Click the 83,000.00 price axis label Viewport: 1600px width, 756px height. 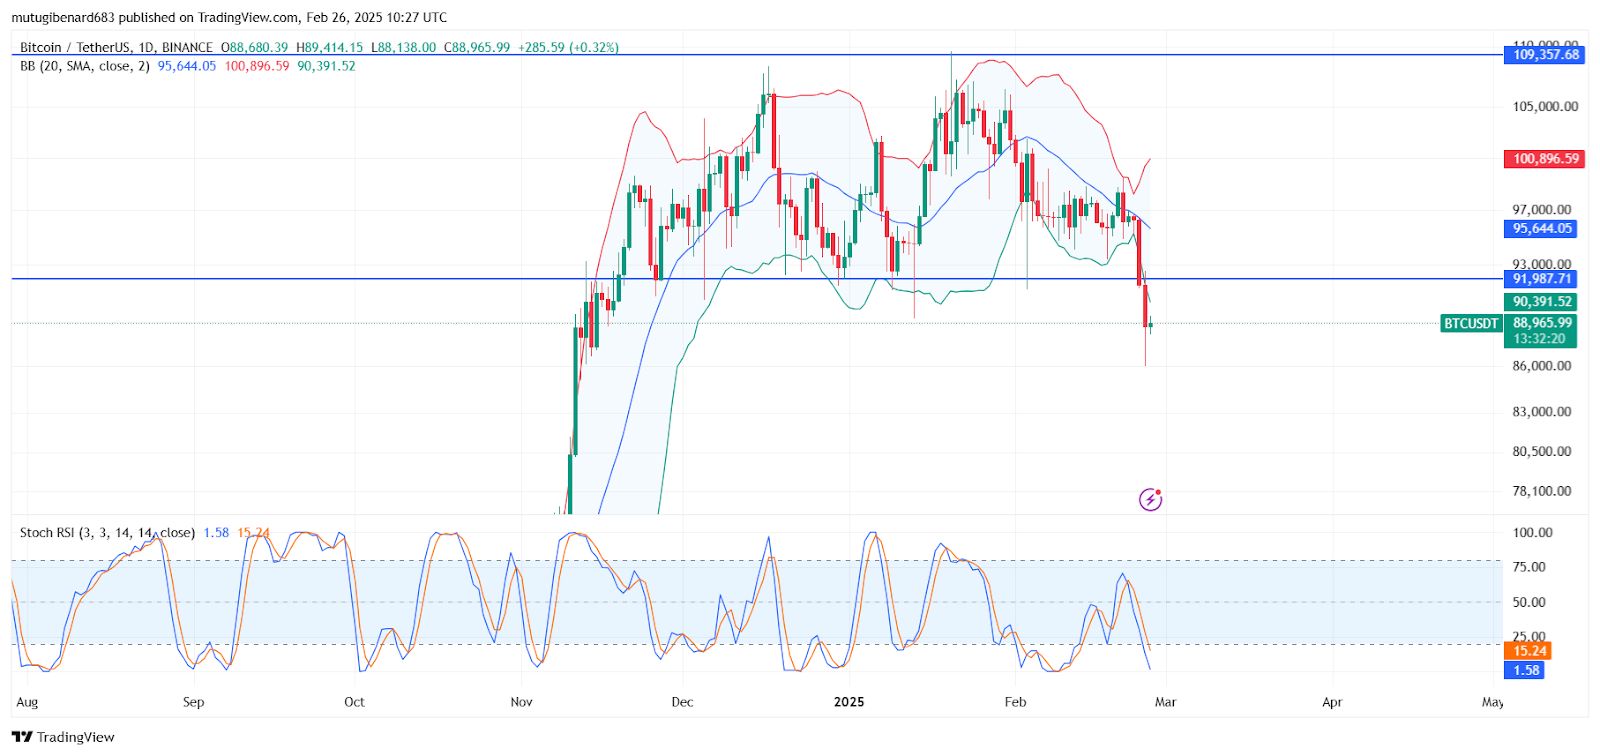point(1541,412)
